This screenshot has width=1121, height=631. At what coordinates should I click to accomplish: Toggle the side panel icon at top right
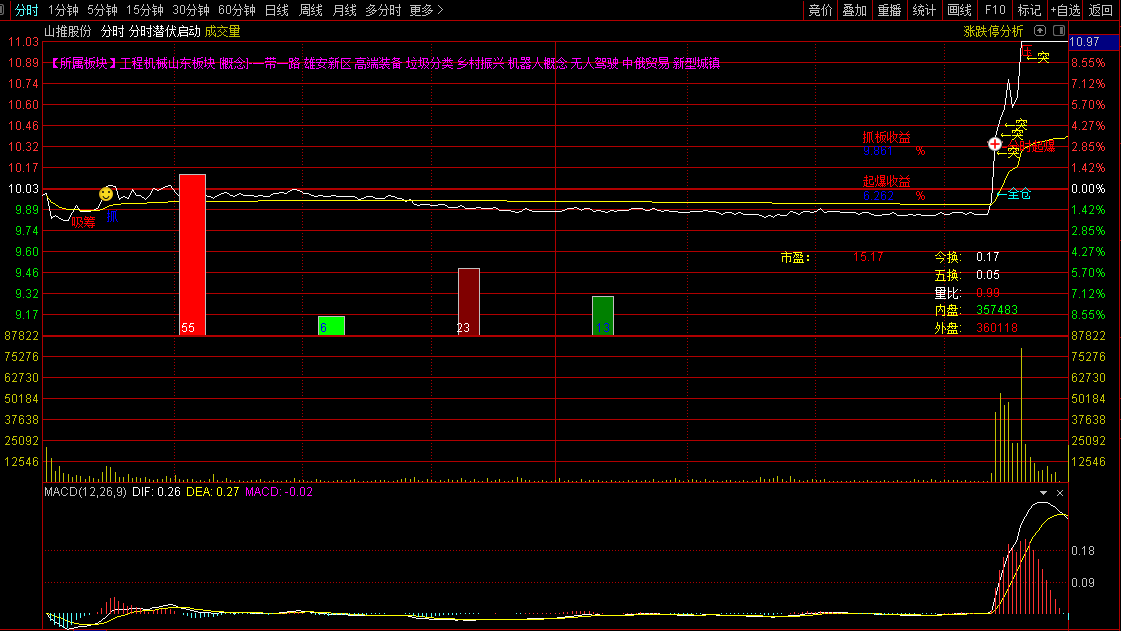[1059, 31]
